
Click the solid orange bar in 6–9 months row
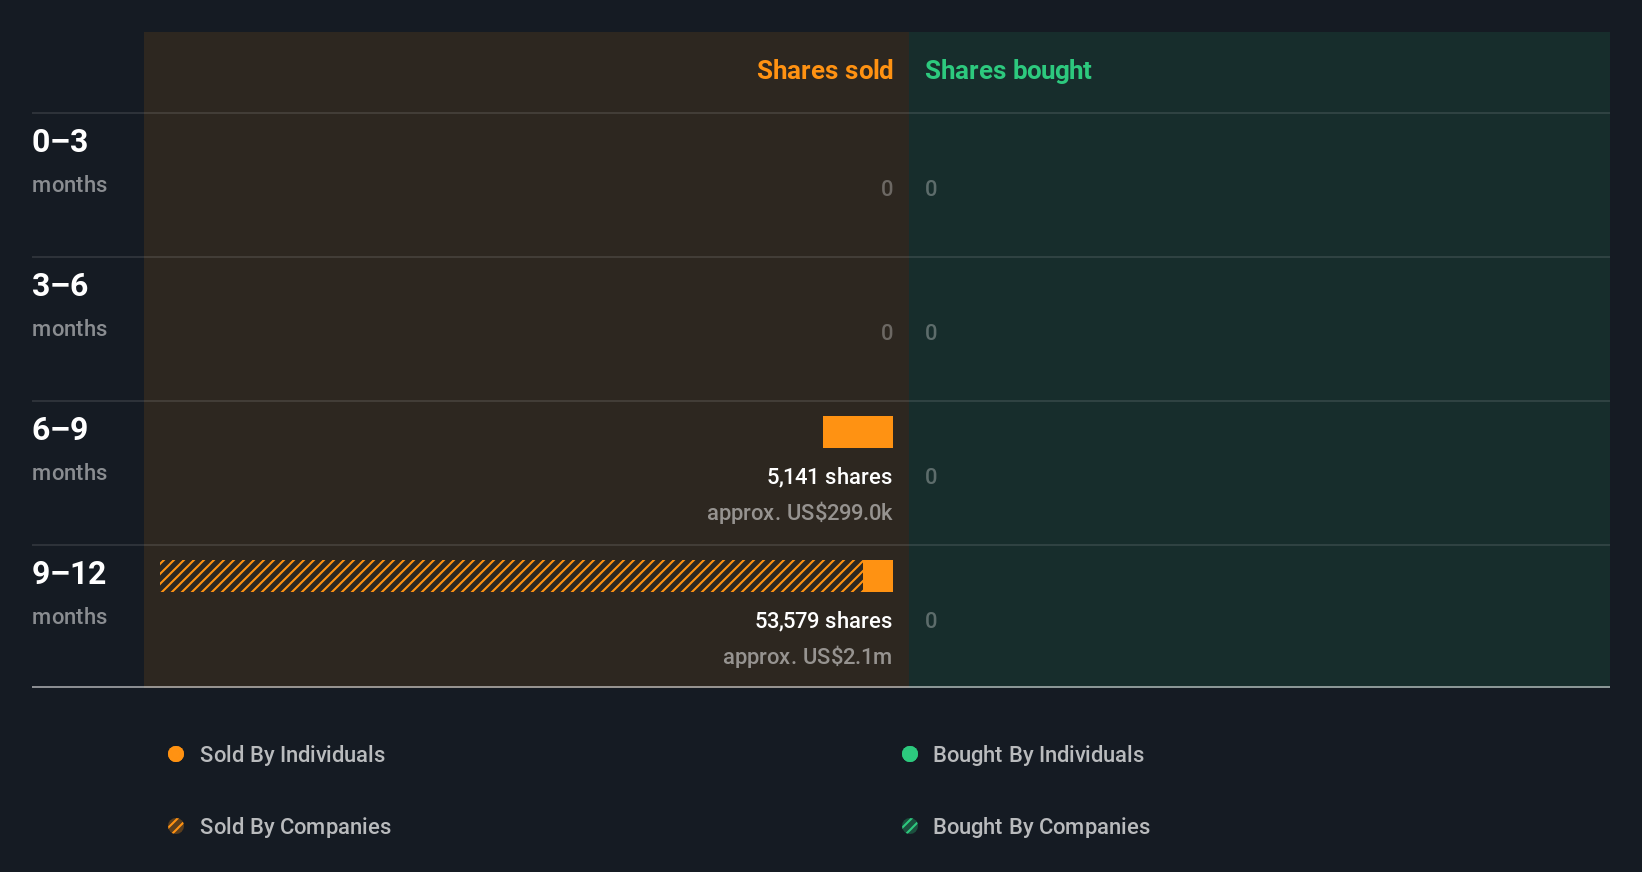[x=858, y=432]
